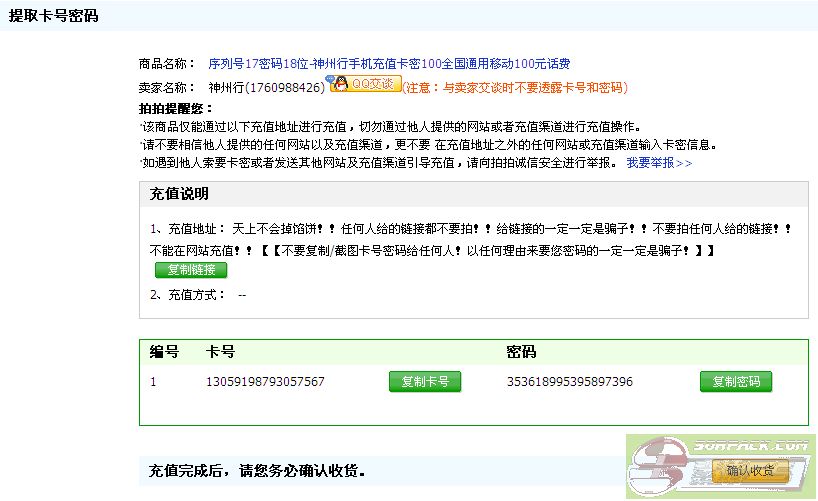Click the 卡号 column header
Viewport: 818px width, 501px height.
point(220,352)
